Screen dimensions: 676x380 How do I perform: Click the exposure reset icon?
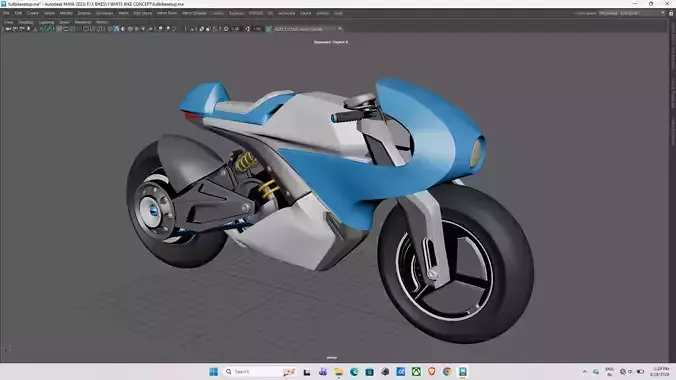pyautogui.click(x=226, y=29)
